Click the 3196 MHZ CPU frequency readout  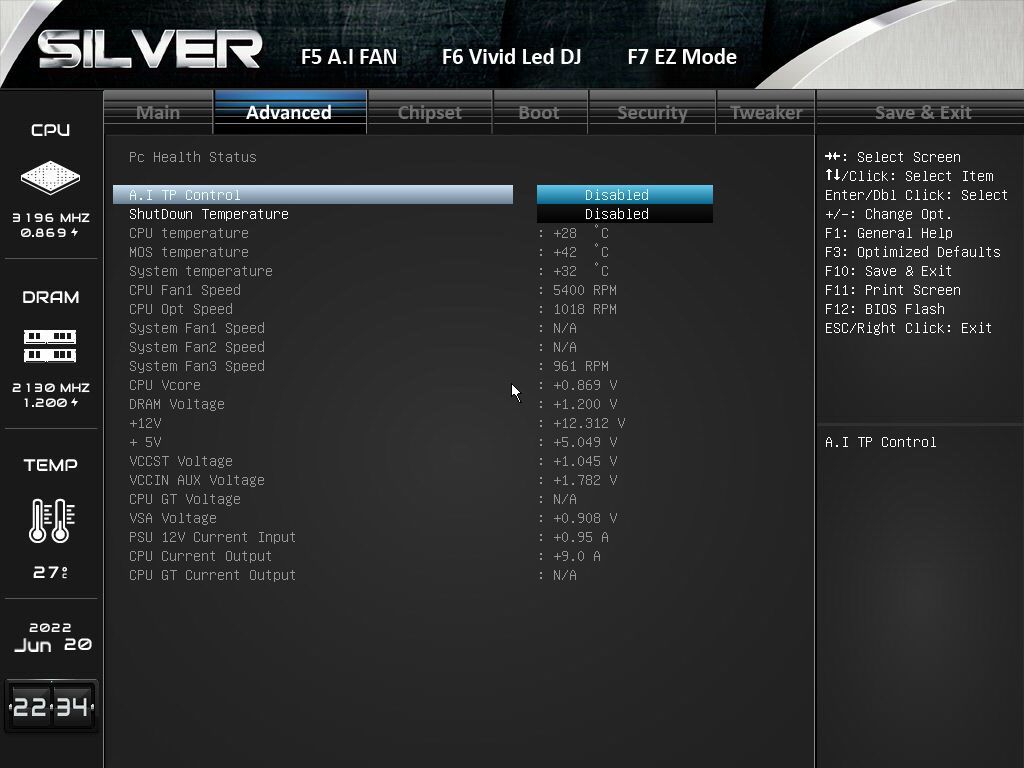pyautogui.click(x=51, y=217)
